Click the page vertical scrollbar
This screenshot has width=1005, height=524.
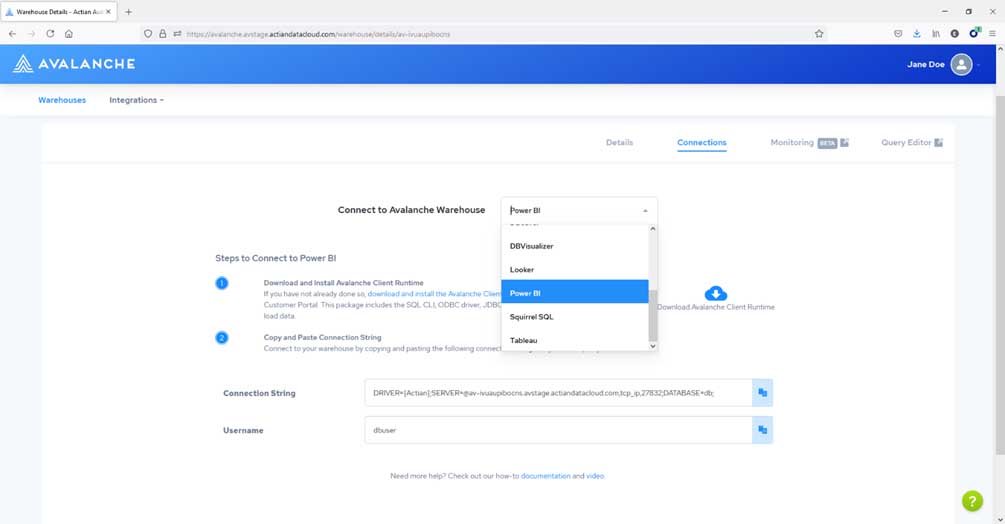click(x=1000, y=275)
